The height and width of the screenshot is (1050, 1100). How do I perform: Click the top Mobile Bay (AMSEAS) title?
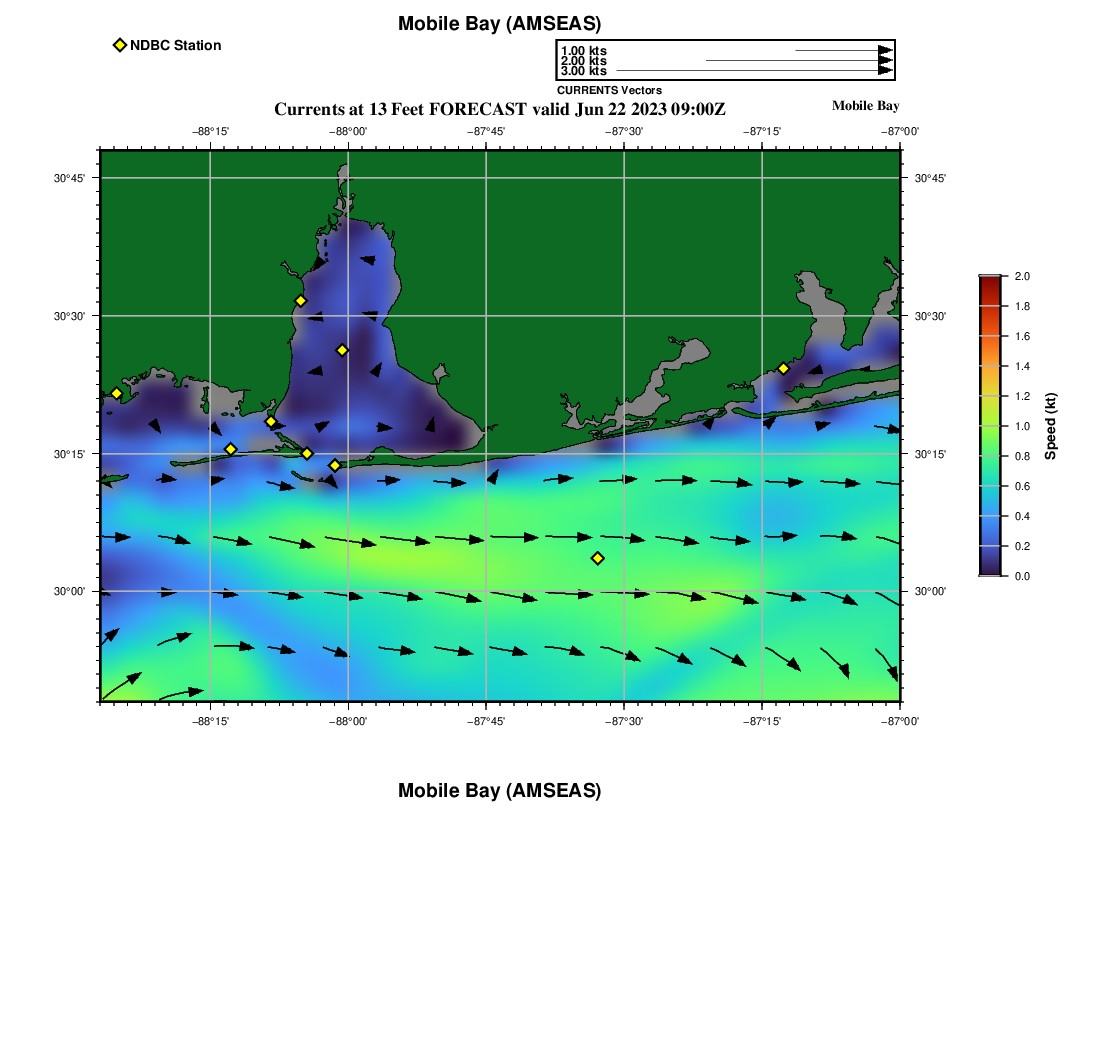[x=499, y=24]
